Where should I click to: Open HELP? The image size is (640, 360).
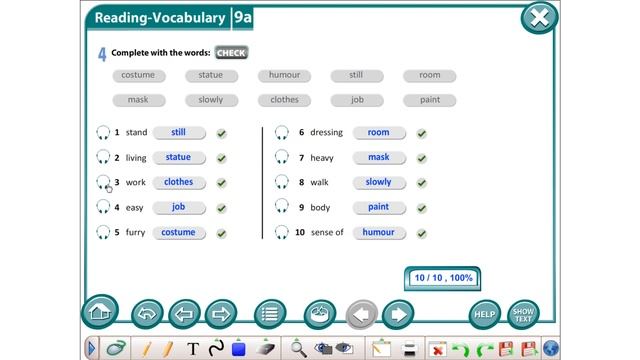pos(484,314)
